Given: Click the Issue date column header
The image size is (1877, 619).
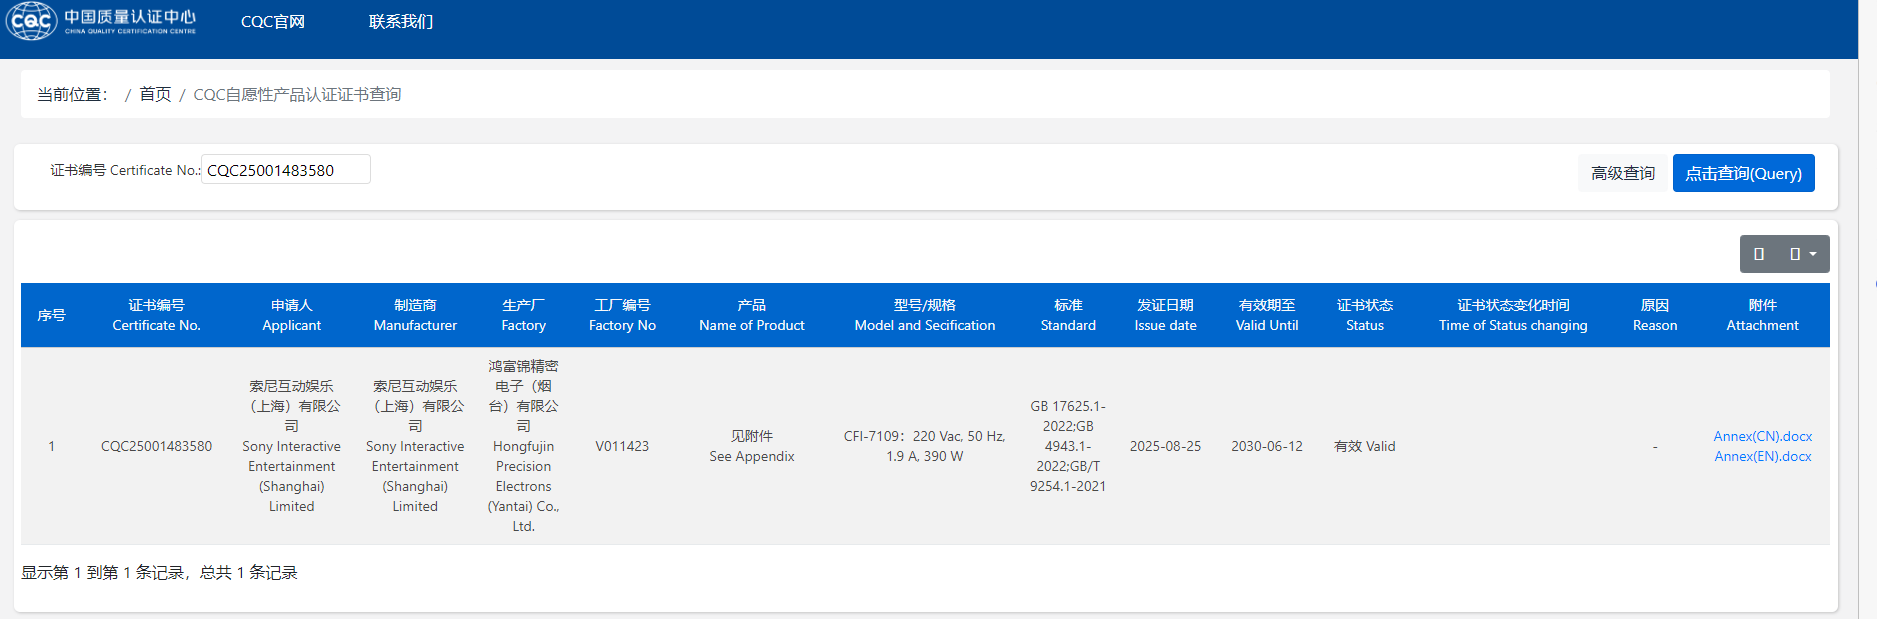Looking at the screenshot, I should pyautogui.click(x=1165, y=315).
